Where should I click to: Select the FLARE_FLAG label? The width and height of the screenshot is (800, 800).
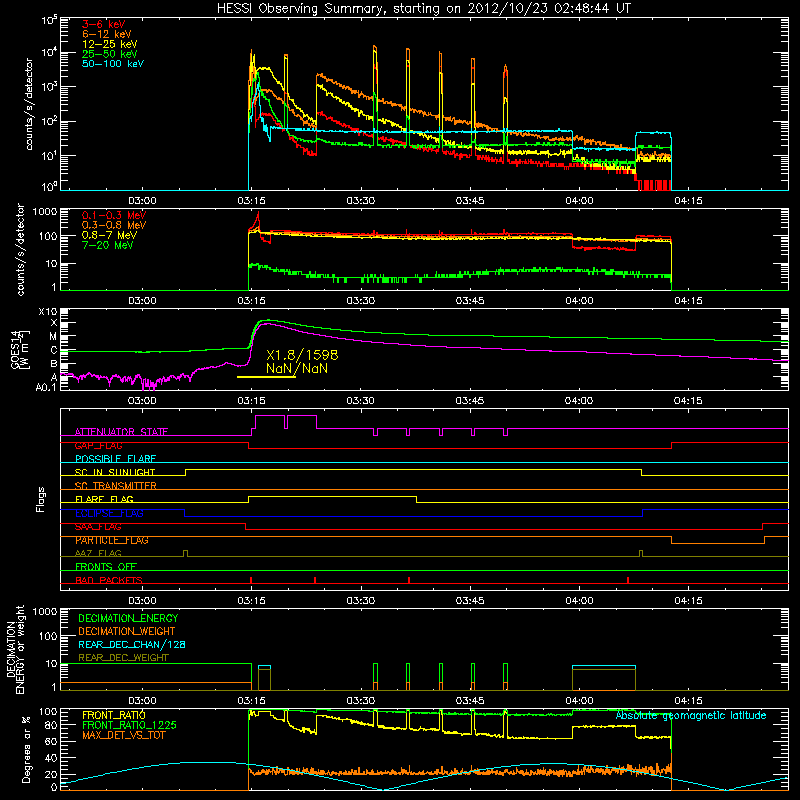click(x=104, y=499)
